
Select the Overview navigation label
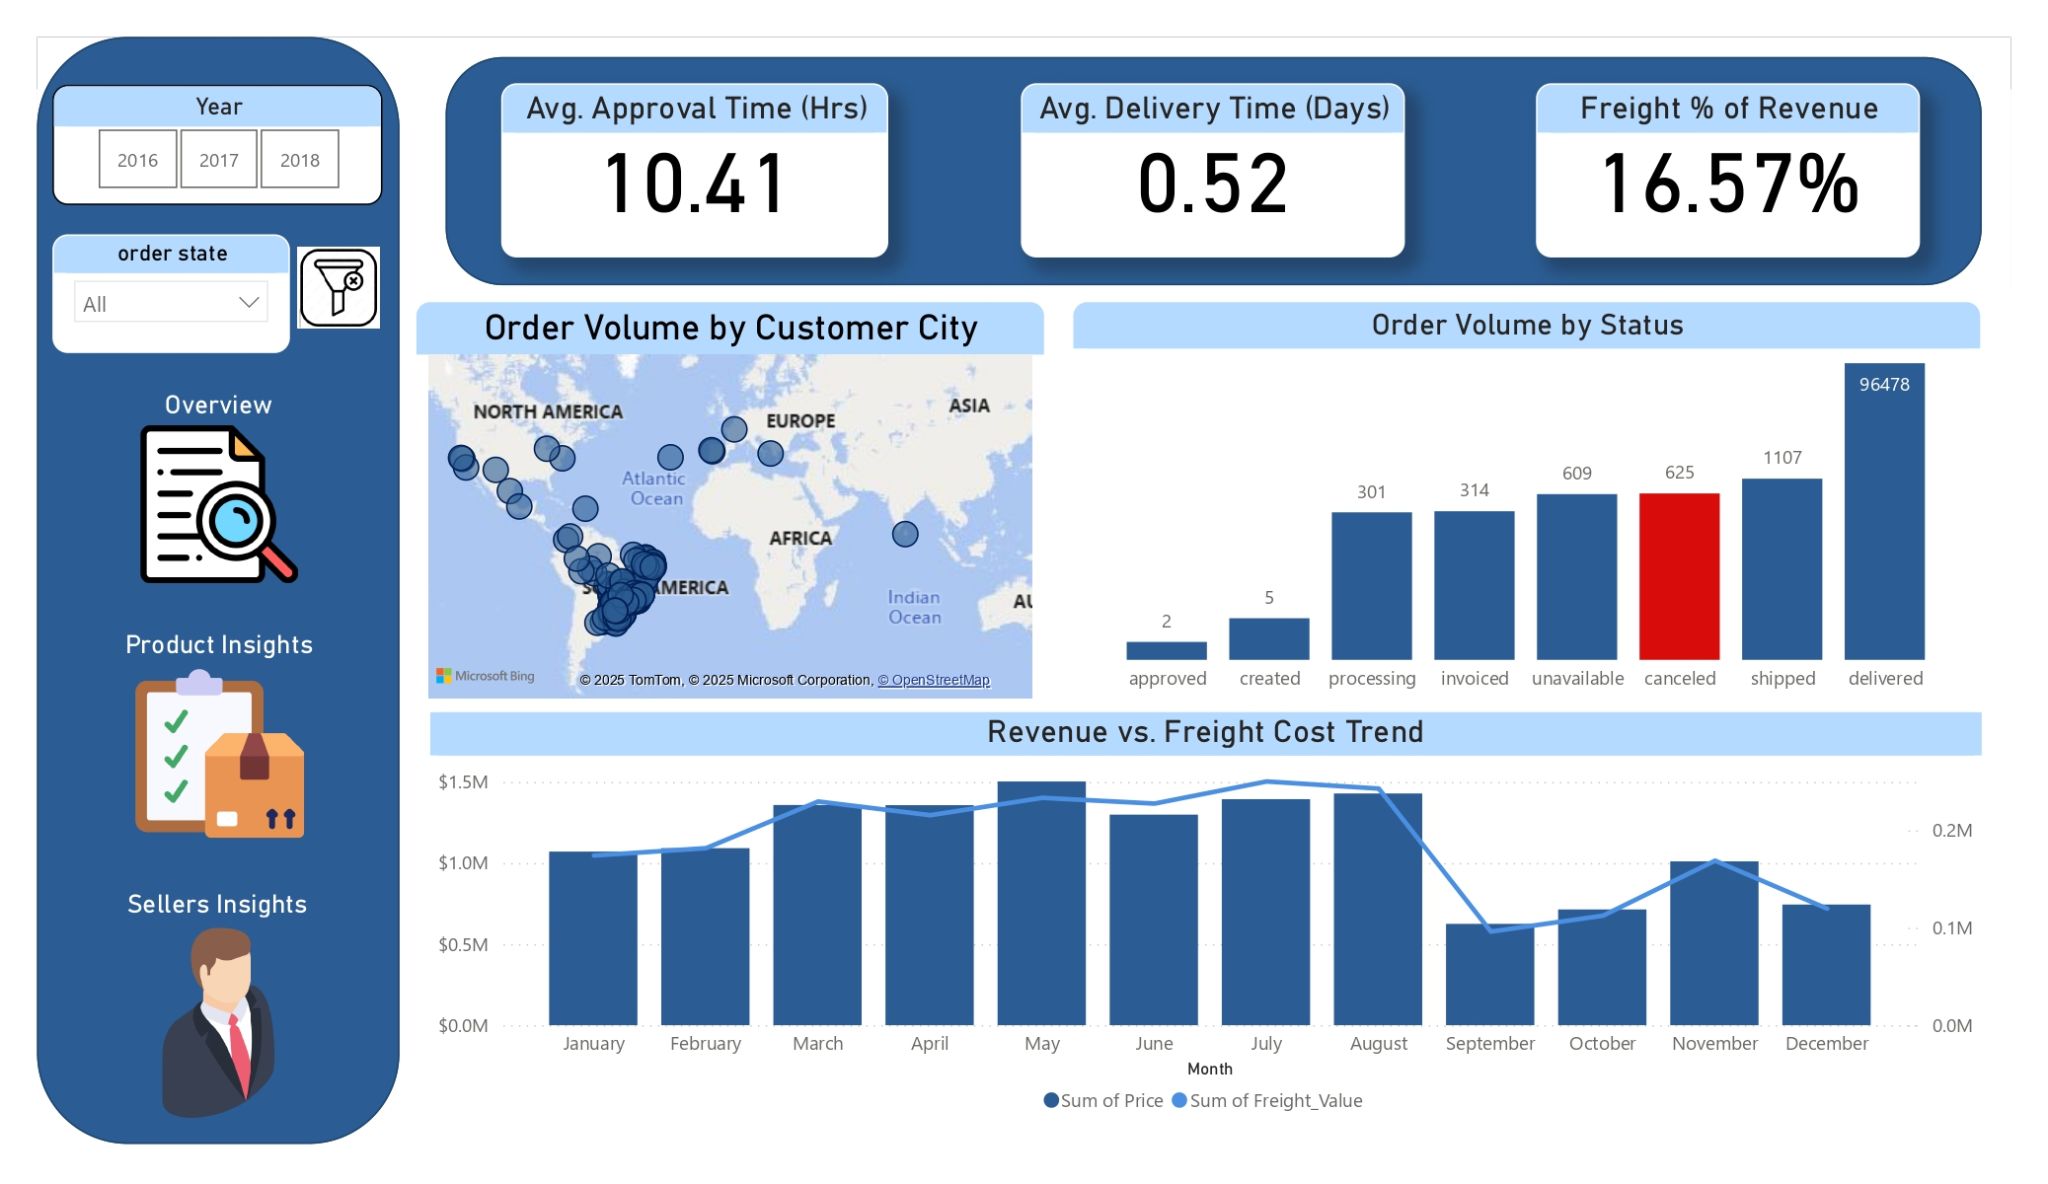[218, 405]
